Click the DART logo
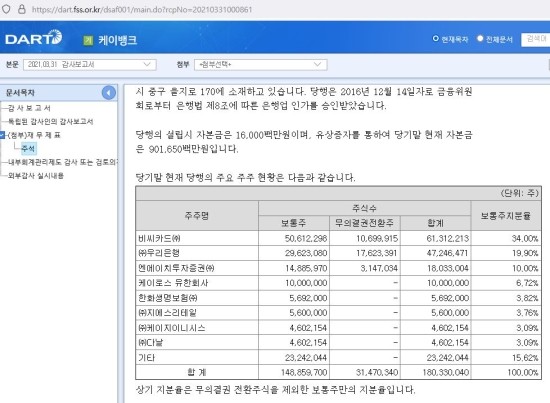 click(x=34, y=38)
